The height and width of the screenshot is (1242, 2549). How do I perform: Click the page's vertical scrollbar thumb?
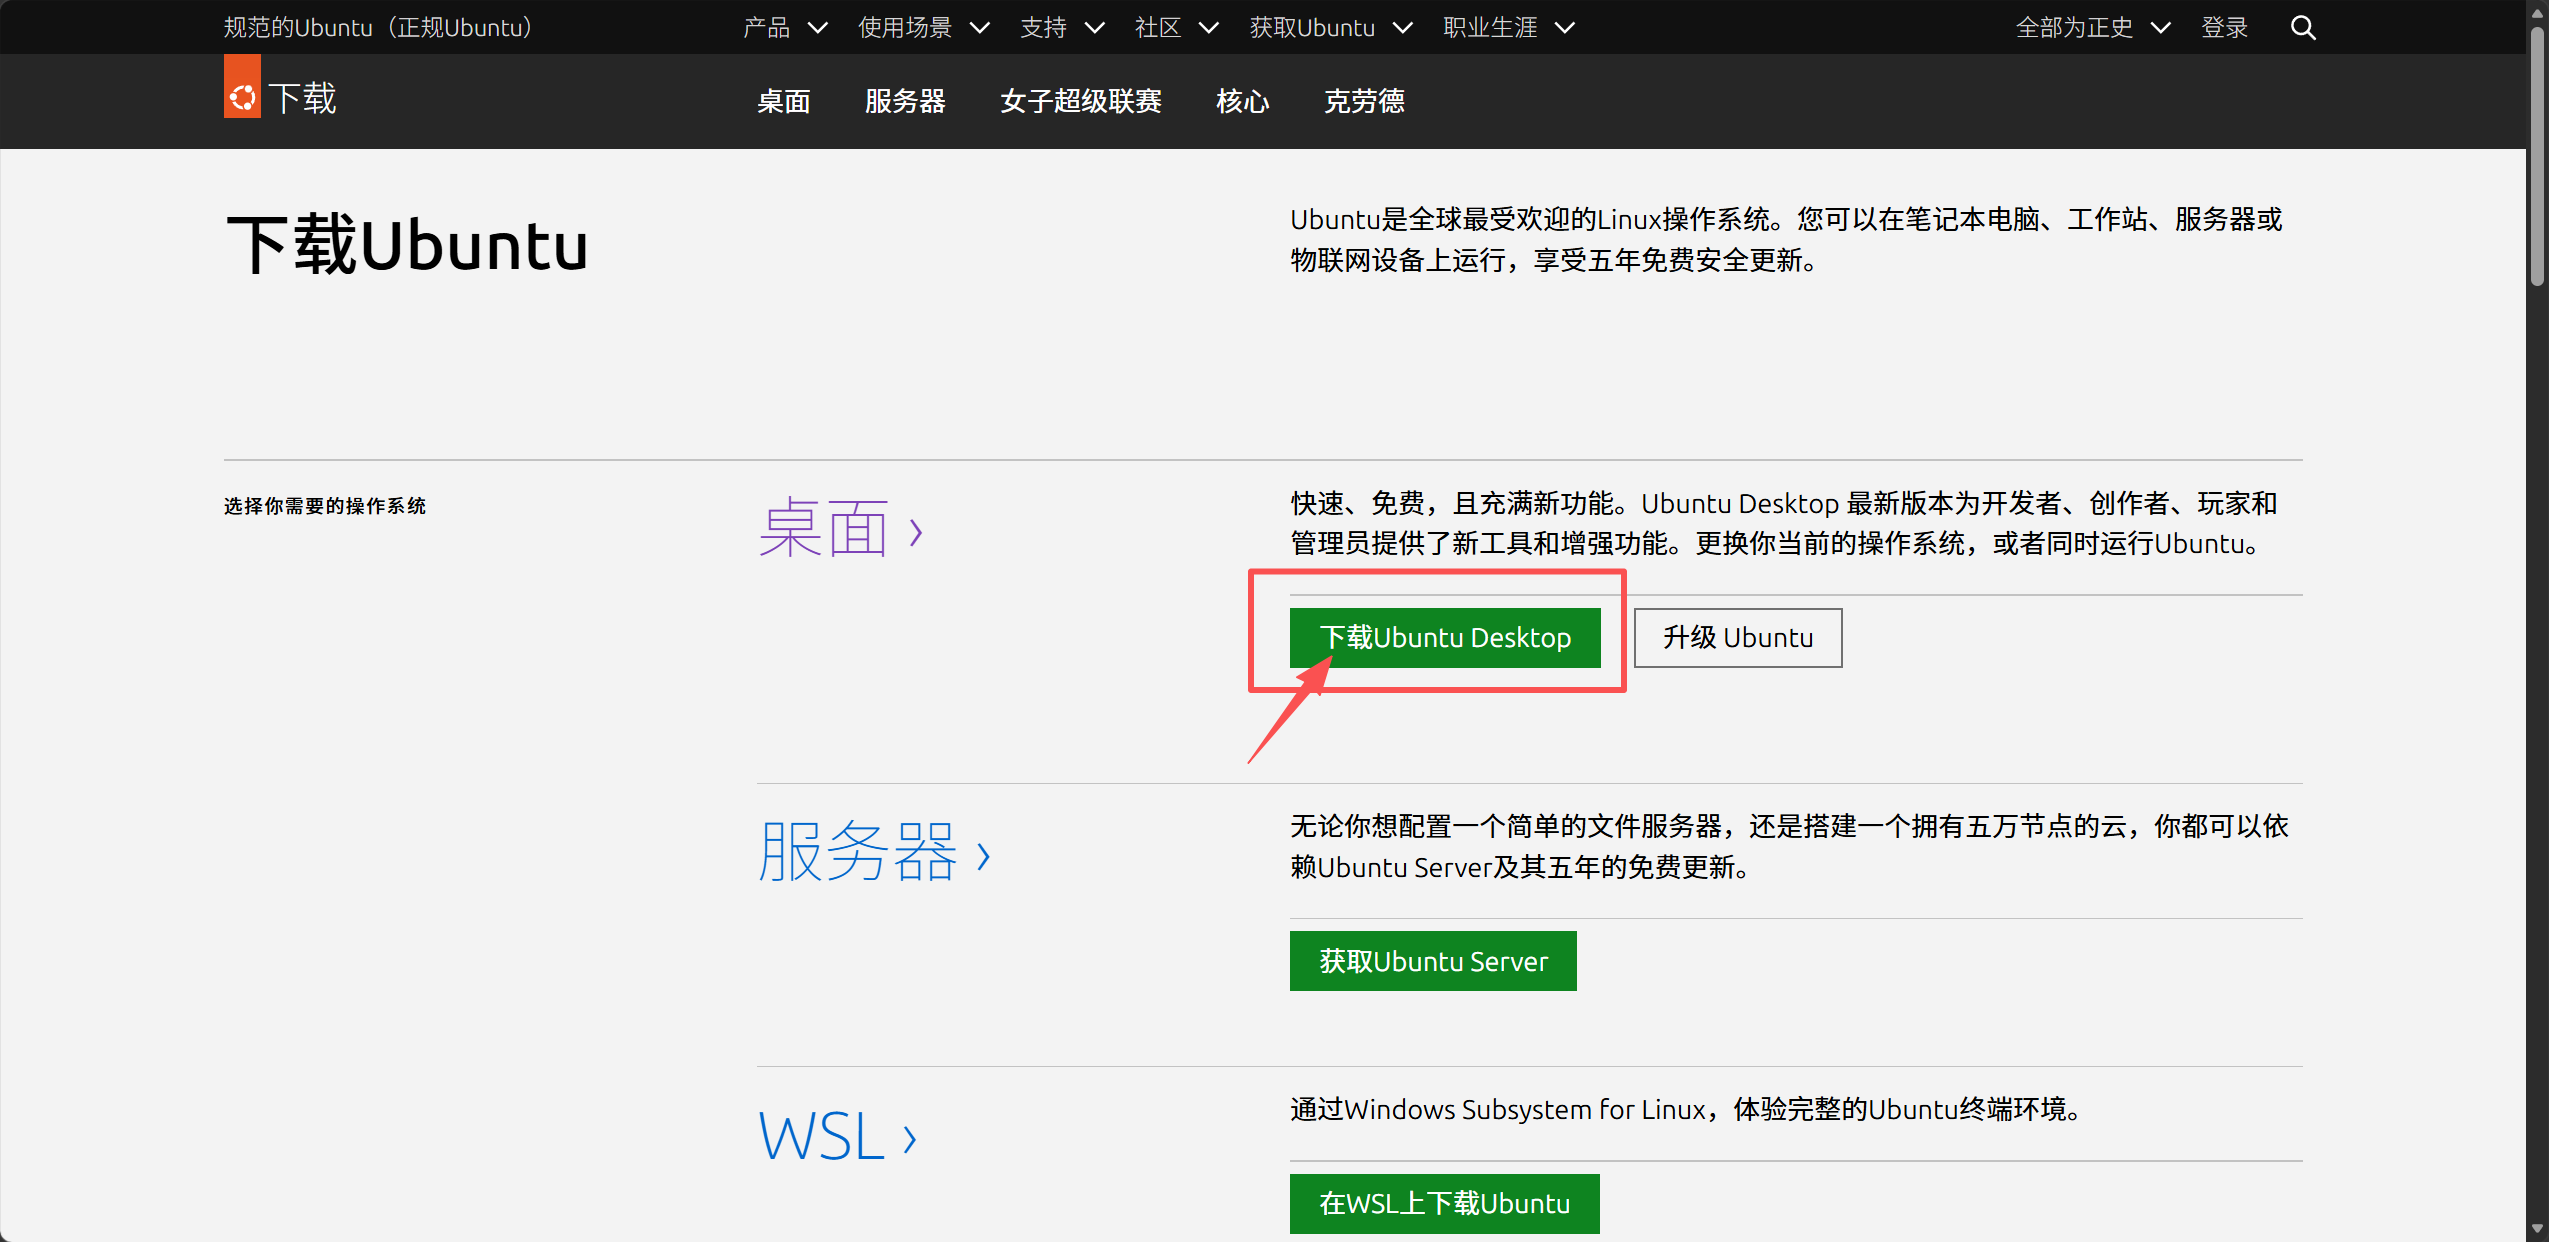pyautogui.click(x=2537, y=155)
